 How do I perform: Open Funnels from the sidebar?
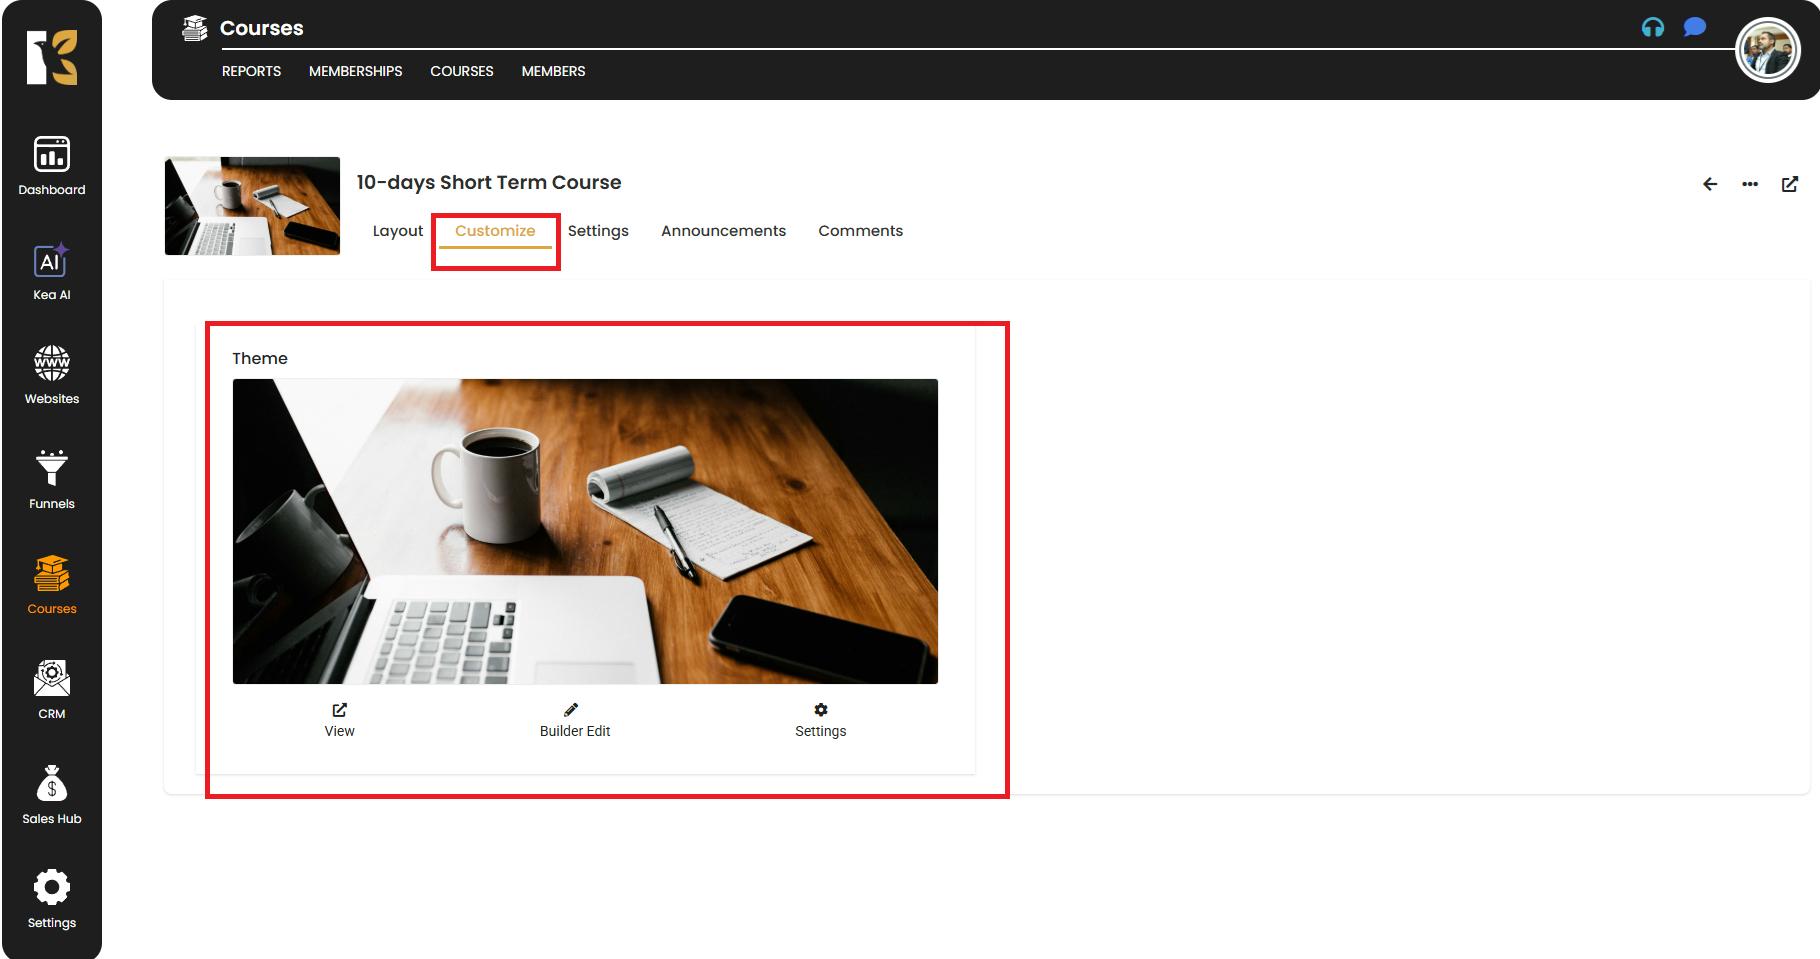coord(52,480)
